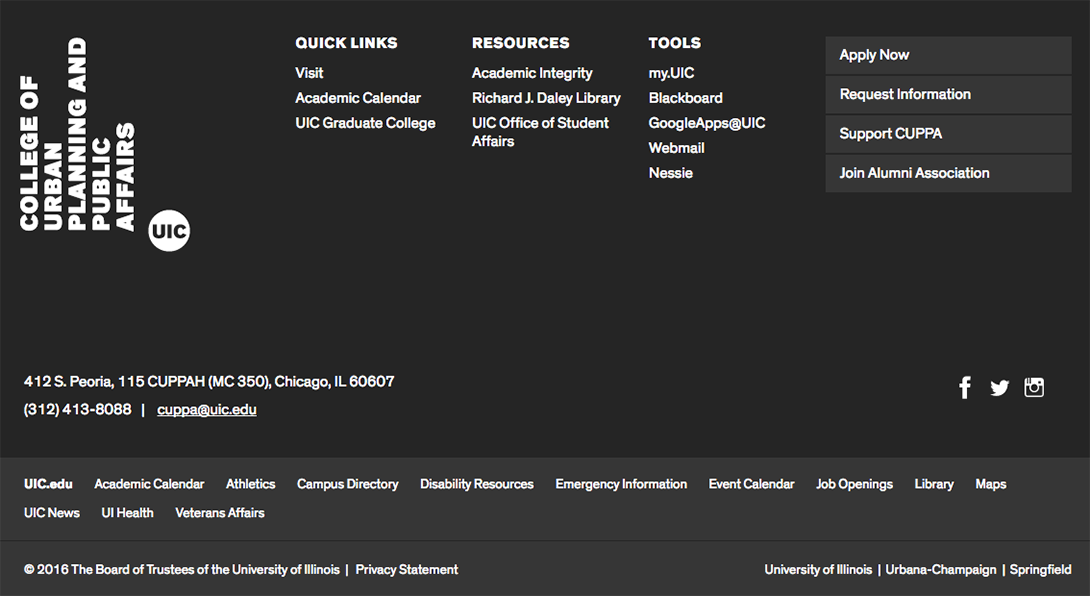Image resolution: width=1090 pixels, height=596 pixels.
Task: Open the Privacy Statement link
Action: (407, 568)
